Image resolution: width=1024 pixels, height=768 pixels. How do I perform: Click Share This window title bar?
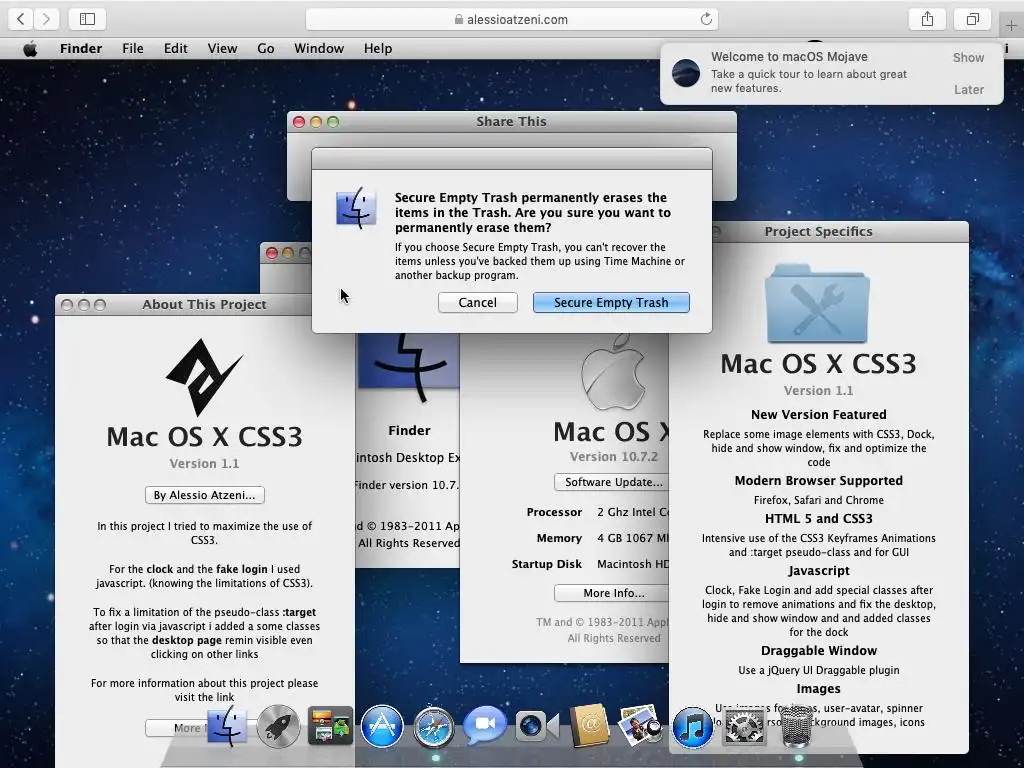click(x=512, y=121)
